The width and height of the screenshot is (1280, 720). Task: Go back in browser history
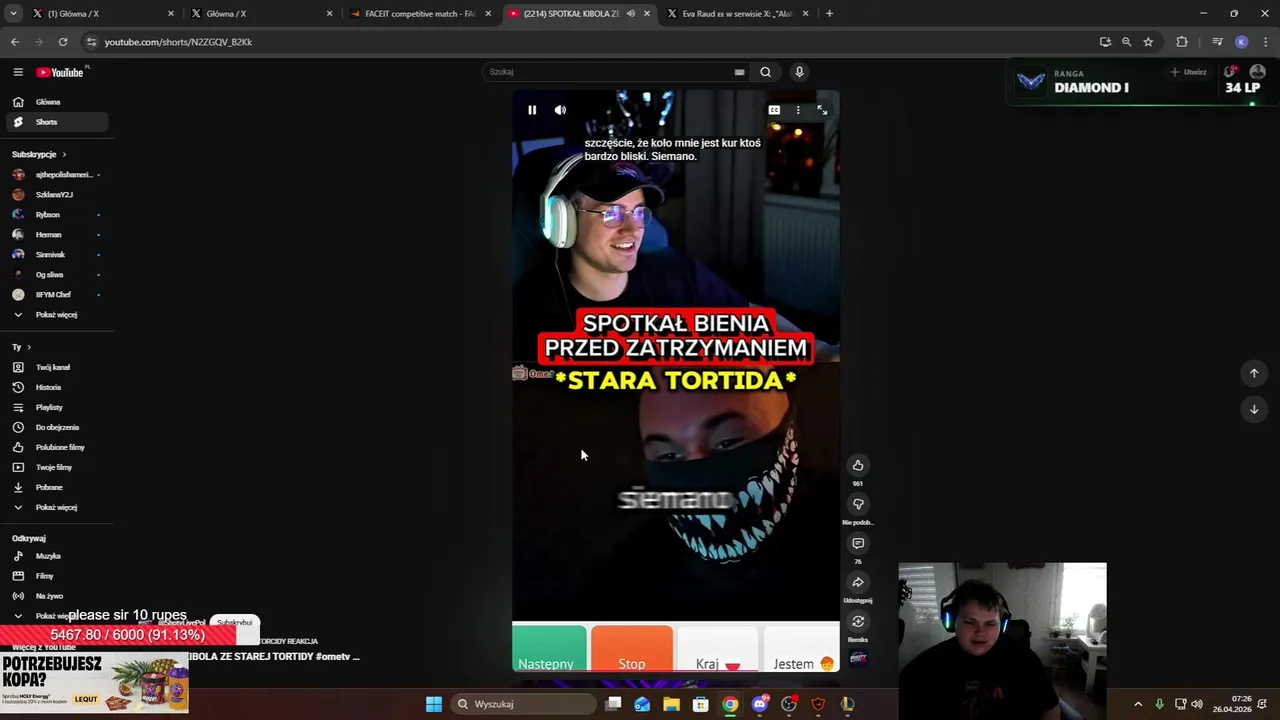pyautogui.click(x=15, y=42)
